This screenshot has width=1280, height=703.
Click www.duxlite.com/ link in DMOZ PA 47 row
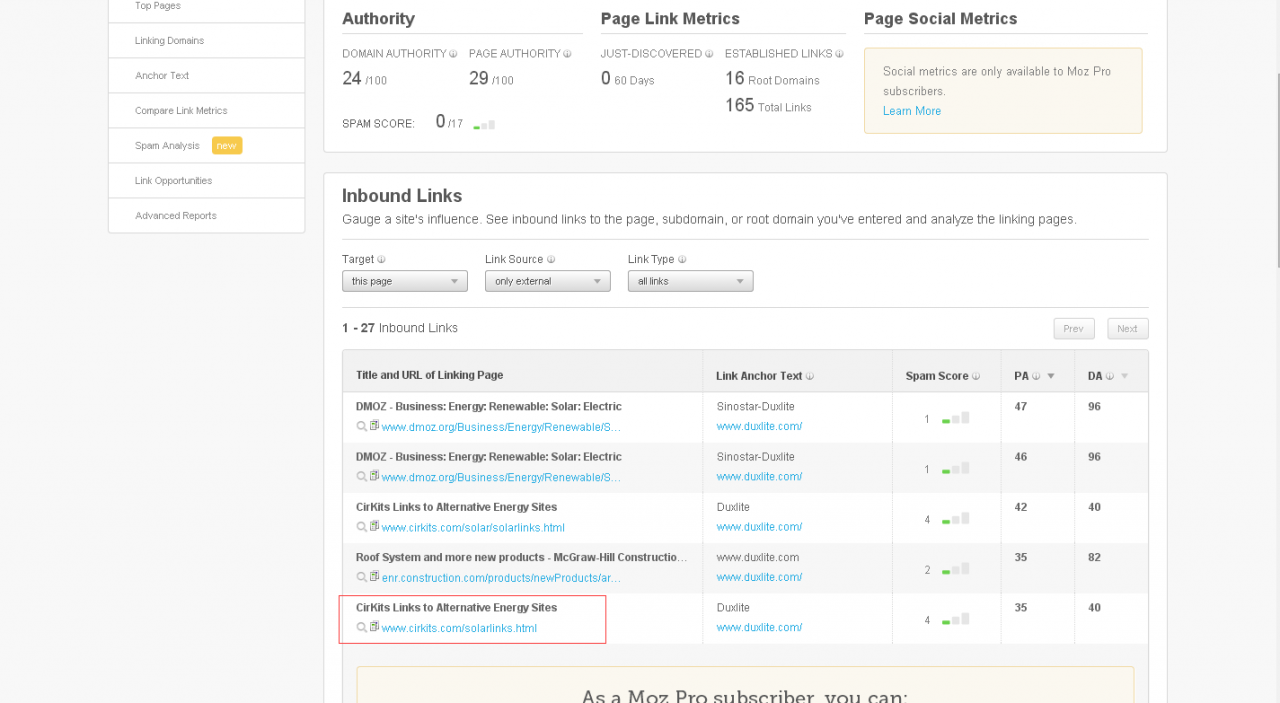coord(759,426)
